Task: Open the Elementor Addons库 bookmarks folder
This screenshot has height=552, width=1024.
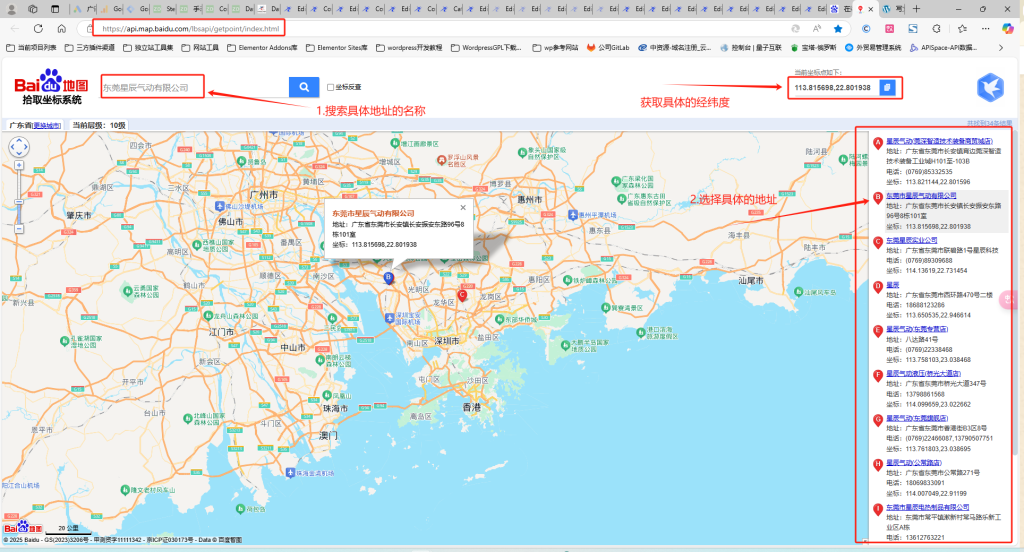Action: tap(263, 48)
